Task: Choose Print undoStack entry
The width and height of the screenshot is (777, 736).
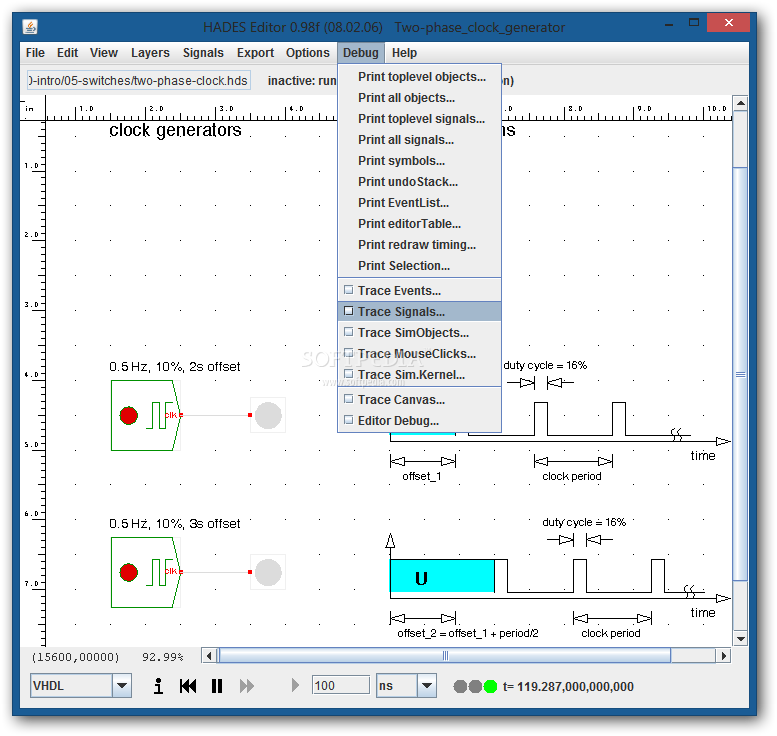Action: 419,181
